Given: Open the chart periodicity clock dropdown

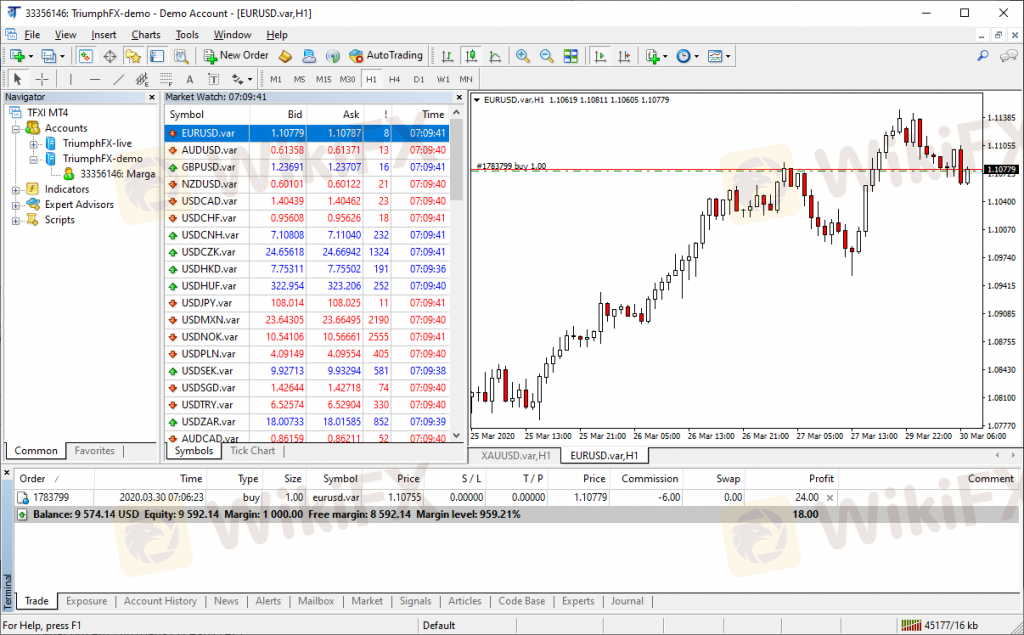Looking at the screenshot, I should point(687,56).
